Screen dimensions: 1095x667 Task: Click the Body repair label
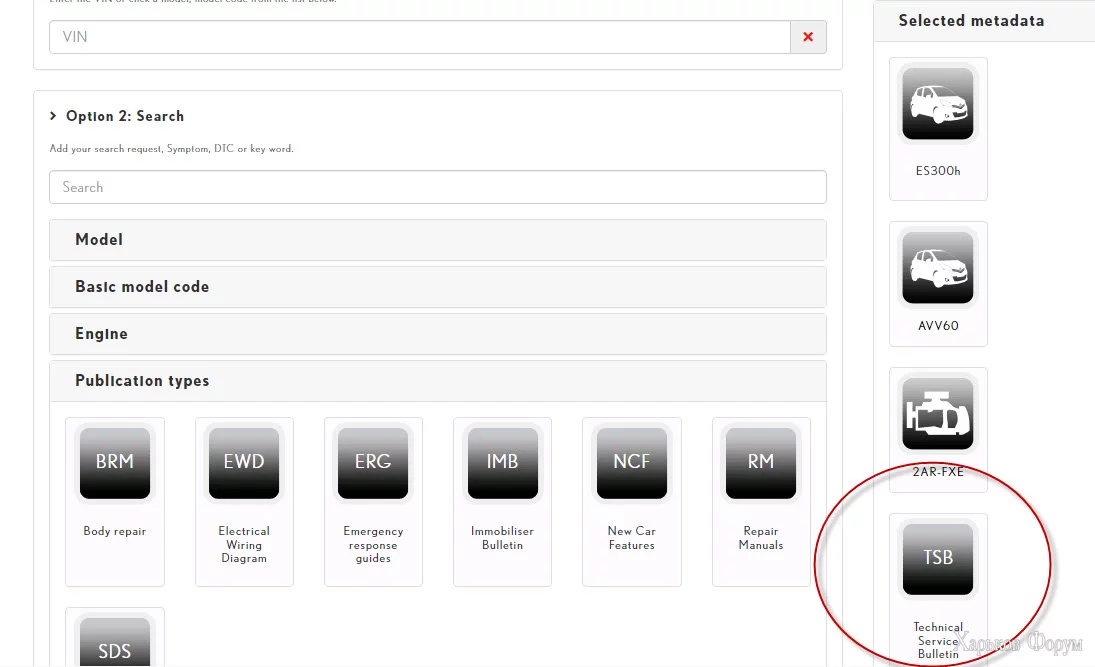pos(115,531)
